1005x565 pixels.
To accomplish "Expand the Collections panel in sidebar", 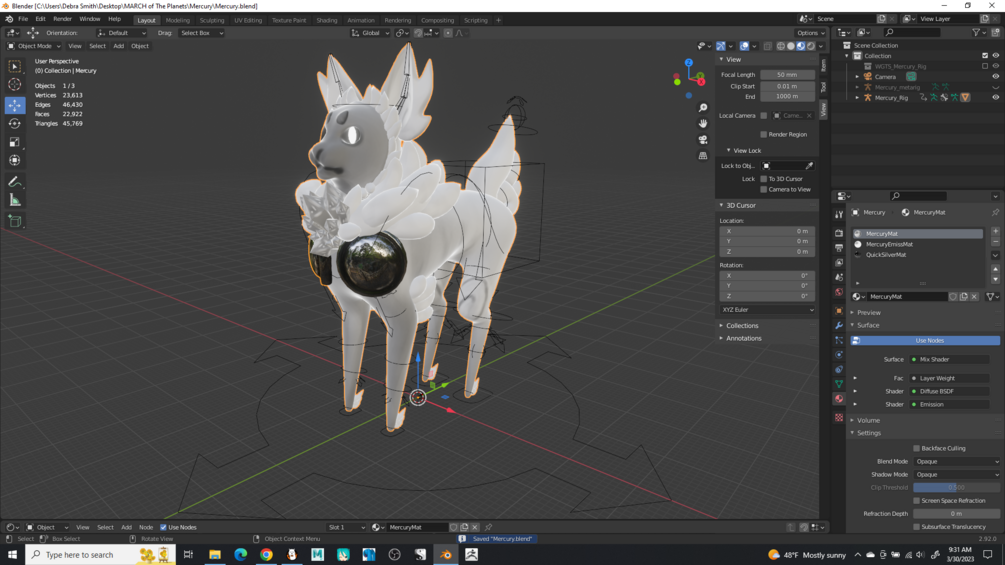I will [x=742, y=326].
